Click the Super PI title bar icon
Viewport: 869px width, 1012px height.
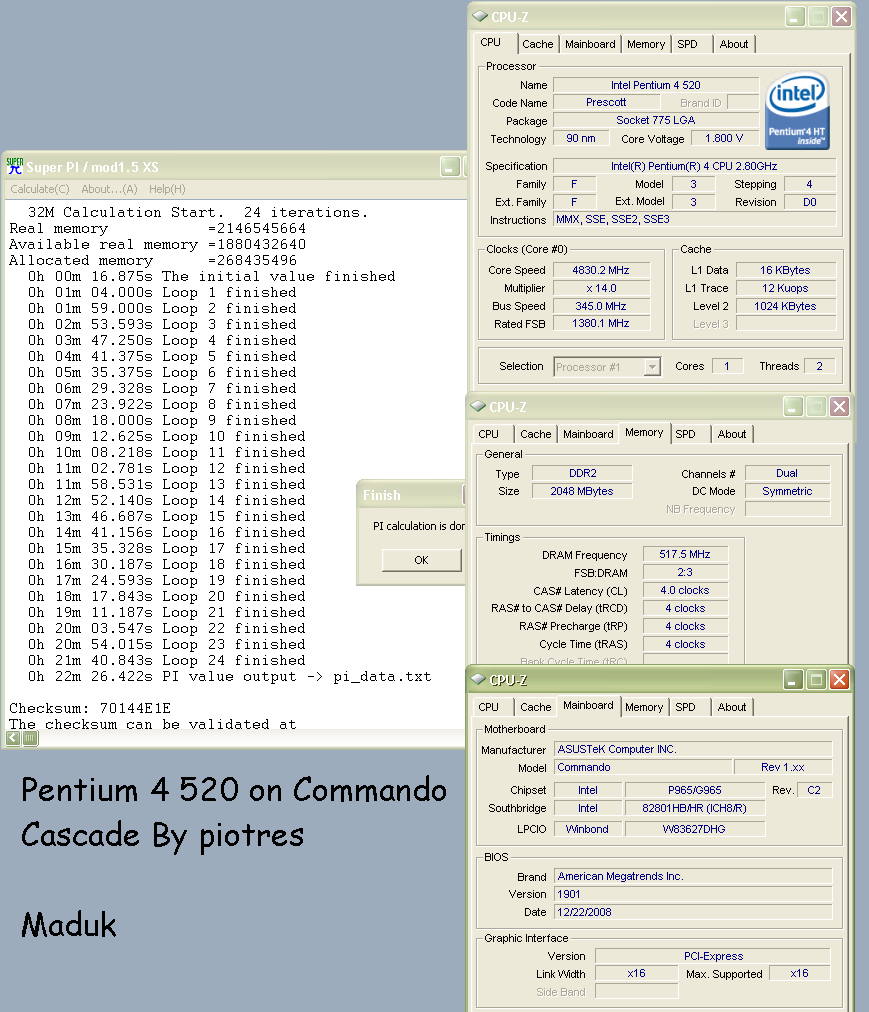point(15,167)
